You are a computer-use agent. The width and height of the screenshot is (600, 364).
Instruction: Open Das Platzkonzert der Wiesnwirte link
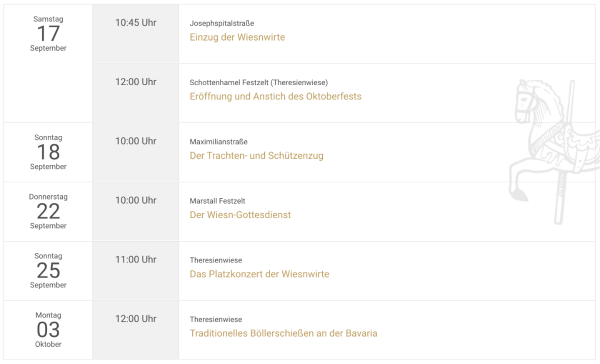259,274
